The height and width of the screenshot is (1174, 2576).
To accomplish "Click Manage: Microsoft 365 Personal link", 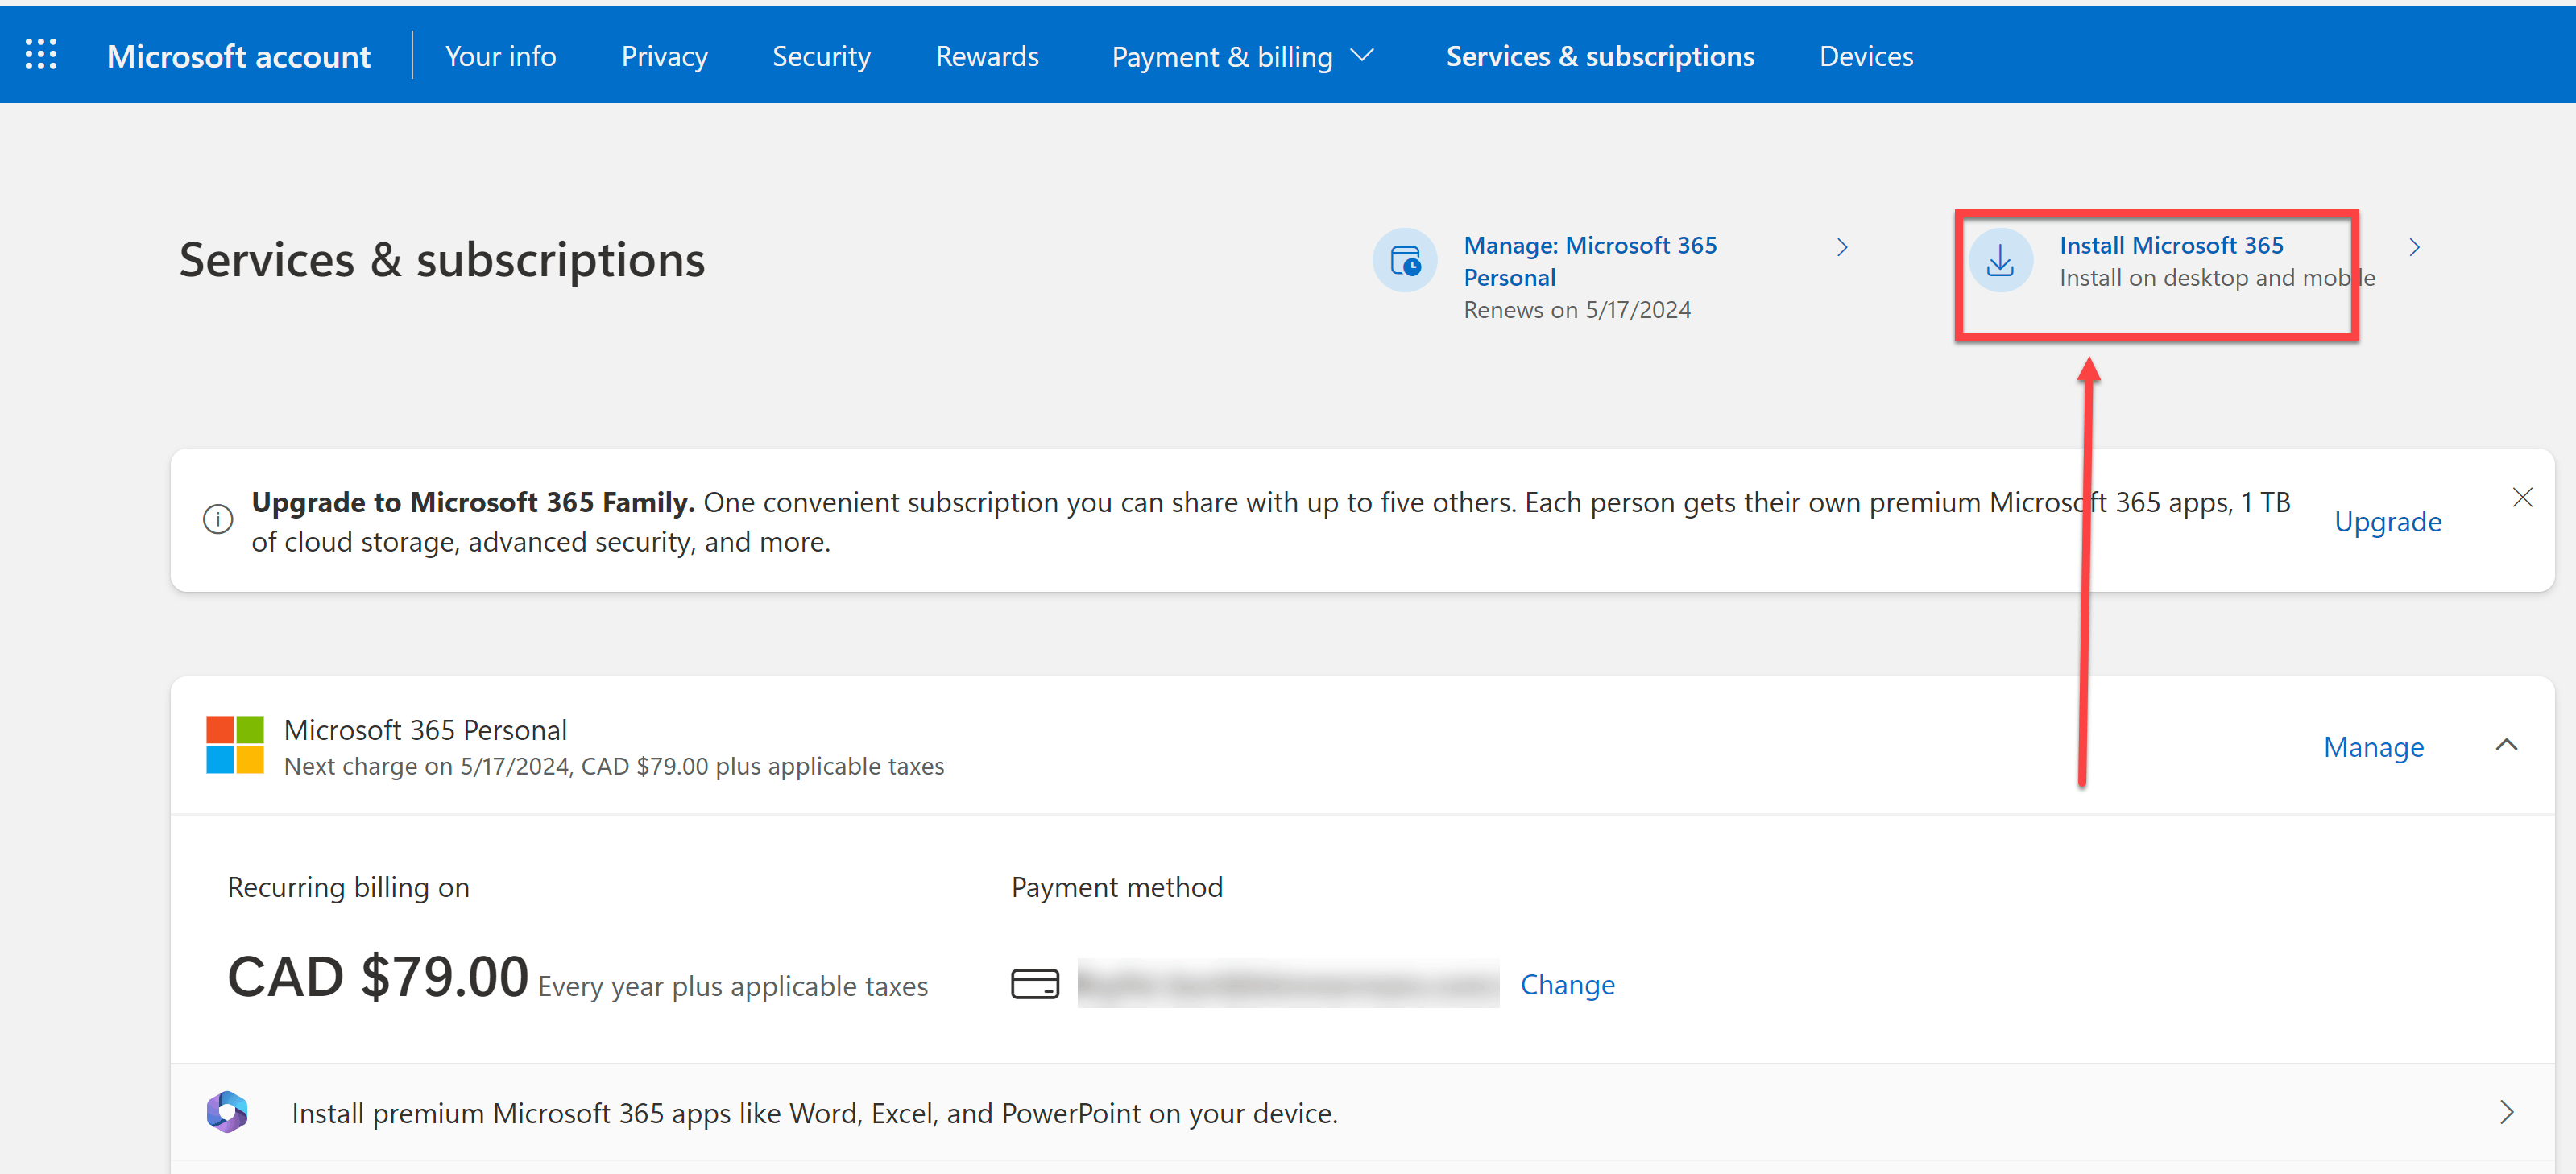I will coord(1590,261).
